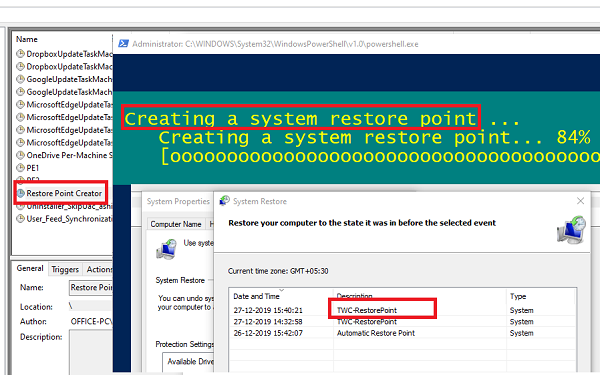Click the OFFICE-PC author value
The image size is (600, 375).
point(91,321)
